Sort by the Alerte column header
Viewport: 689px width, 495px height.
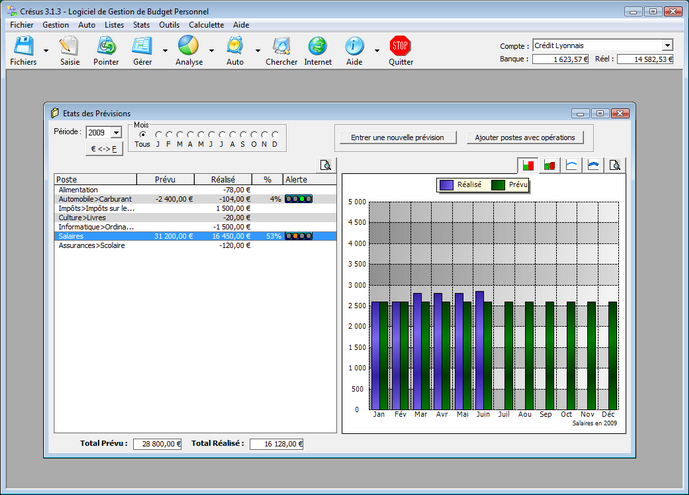(x=309, y=179)
